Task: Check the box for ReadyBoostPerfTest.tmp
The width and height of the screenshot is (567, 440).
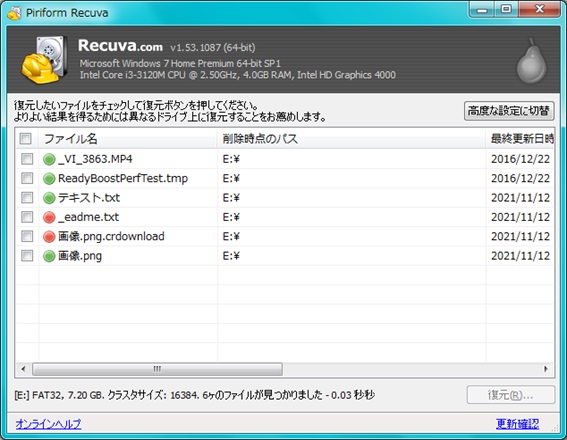Action: 27,178
